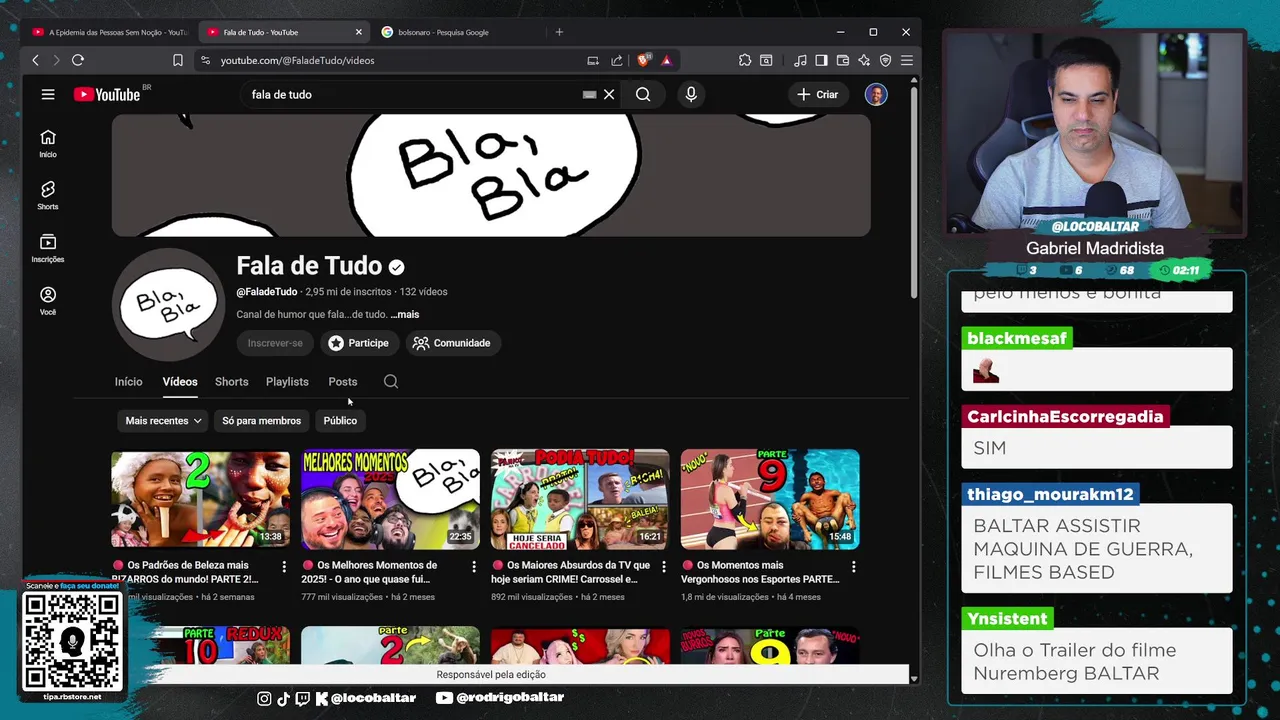This screenshot has height=720, width=1280.
Task: Open the 22:35 Melhores Momentos thumbnail
Action: [390, 498]
